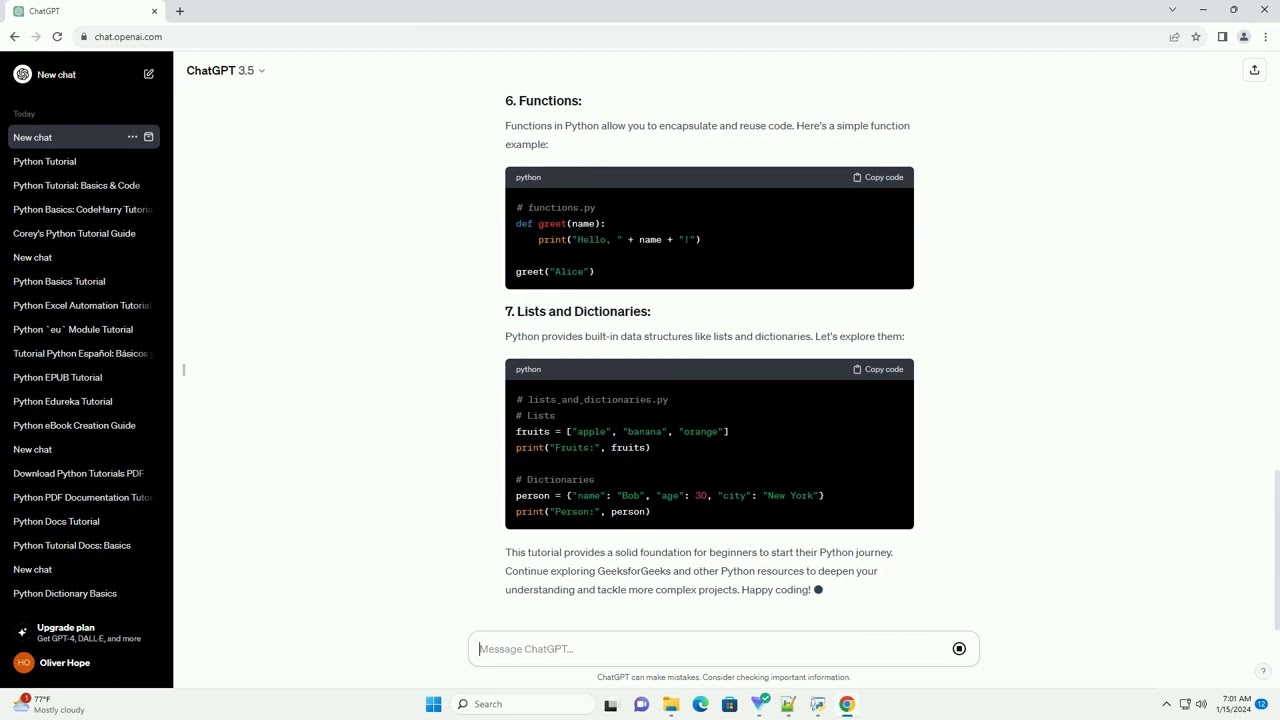Click the help question mark icon
This screenshot has height=720, width=1280.
[1263, 671]
